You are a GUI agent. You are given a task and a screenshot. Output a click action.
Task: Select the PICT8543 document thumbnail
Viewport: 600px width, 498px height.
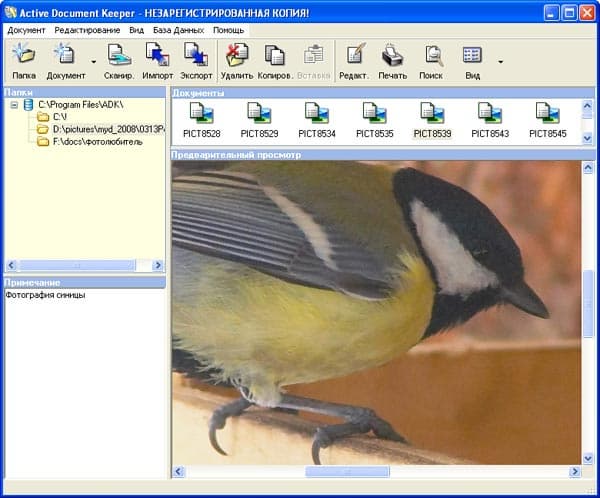point(490,120)
